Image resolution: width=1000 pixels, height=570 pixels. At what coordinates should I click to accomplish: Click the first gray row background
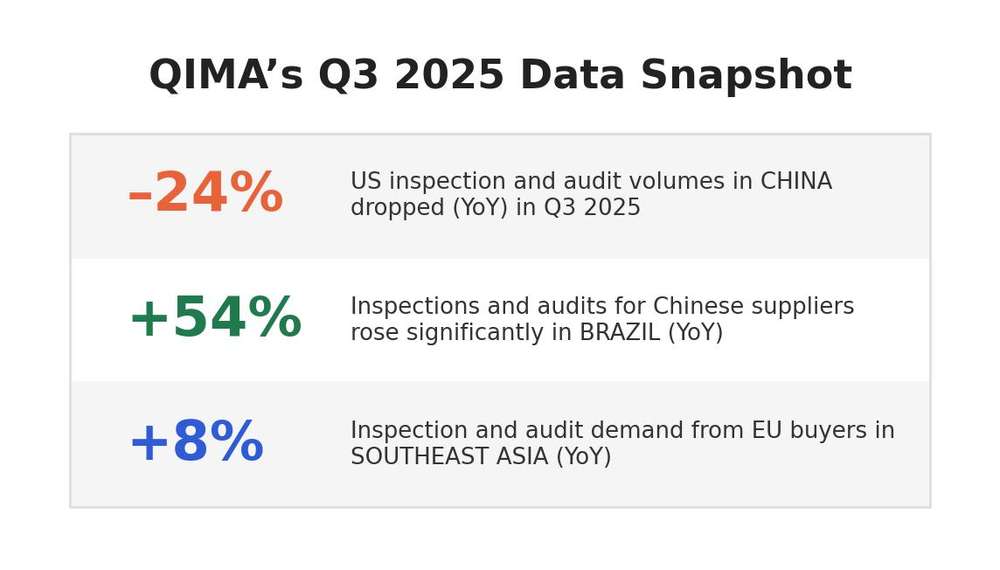click(500, 196)
